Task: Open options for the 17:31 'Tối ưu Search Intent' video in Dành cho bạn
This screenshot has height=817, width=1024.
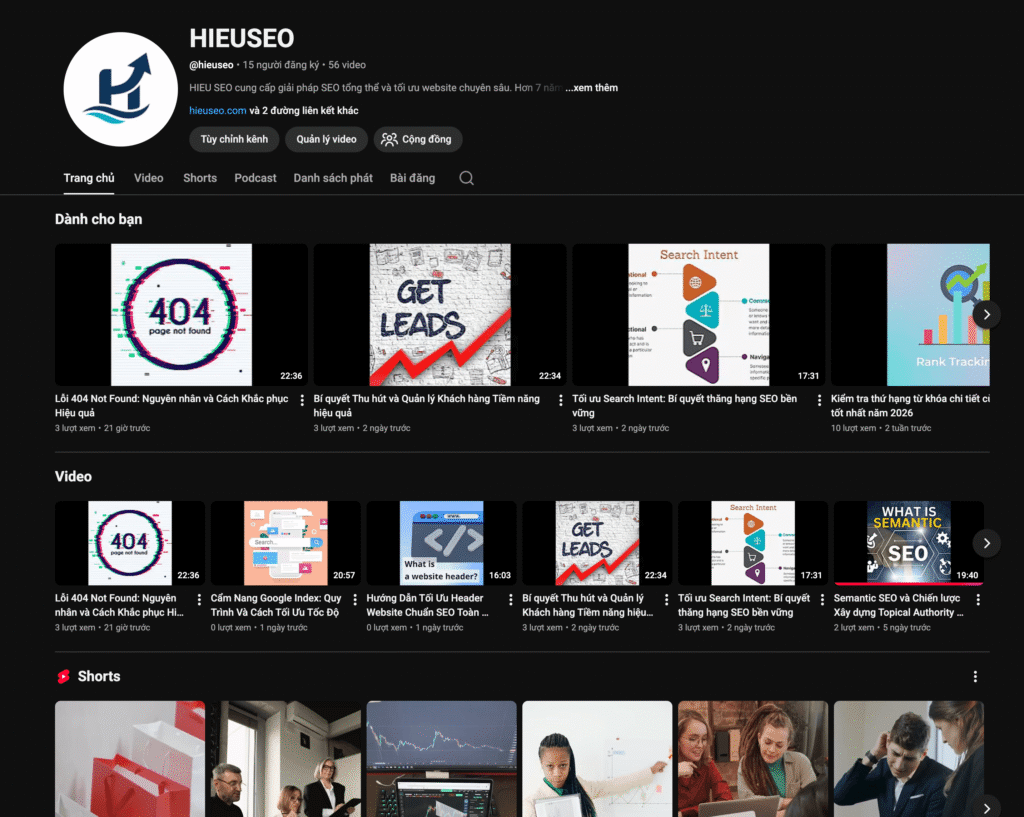Action: click(819, 400)
